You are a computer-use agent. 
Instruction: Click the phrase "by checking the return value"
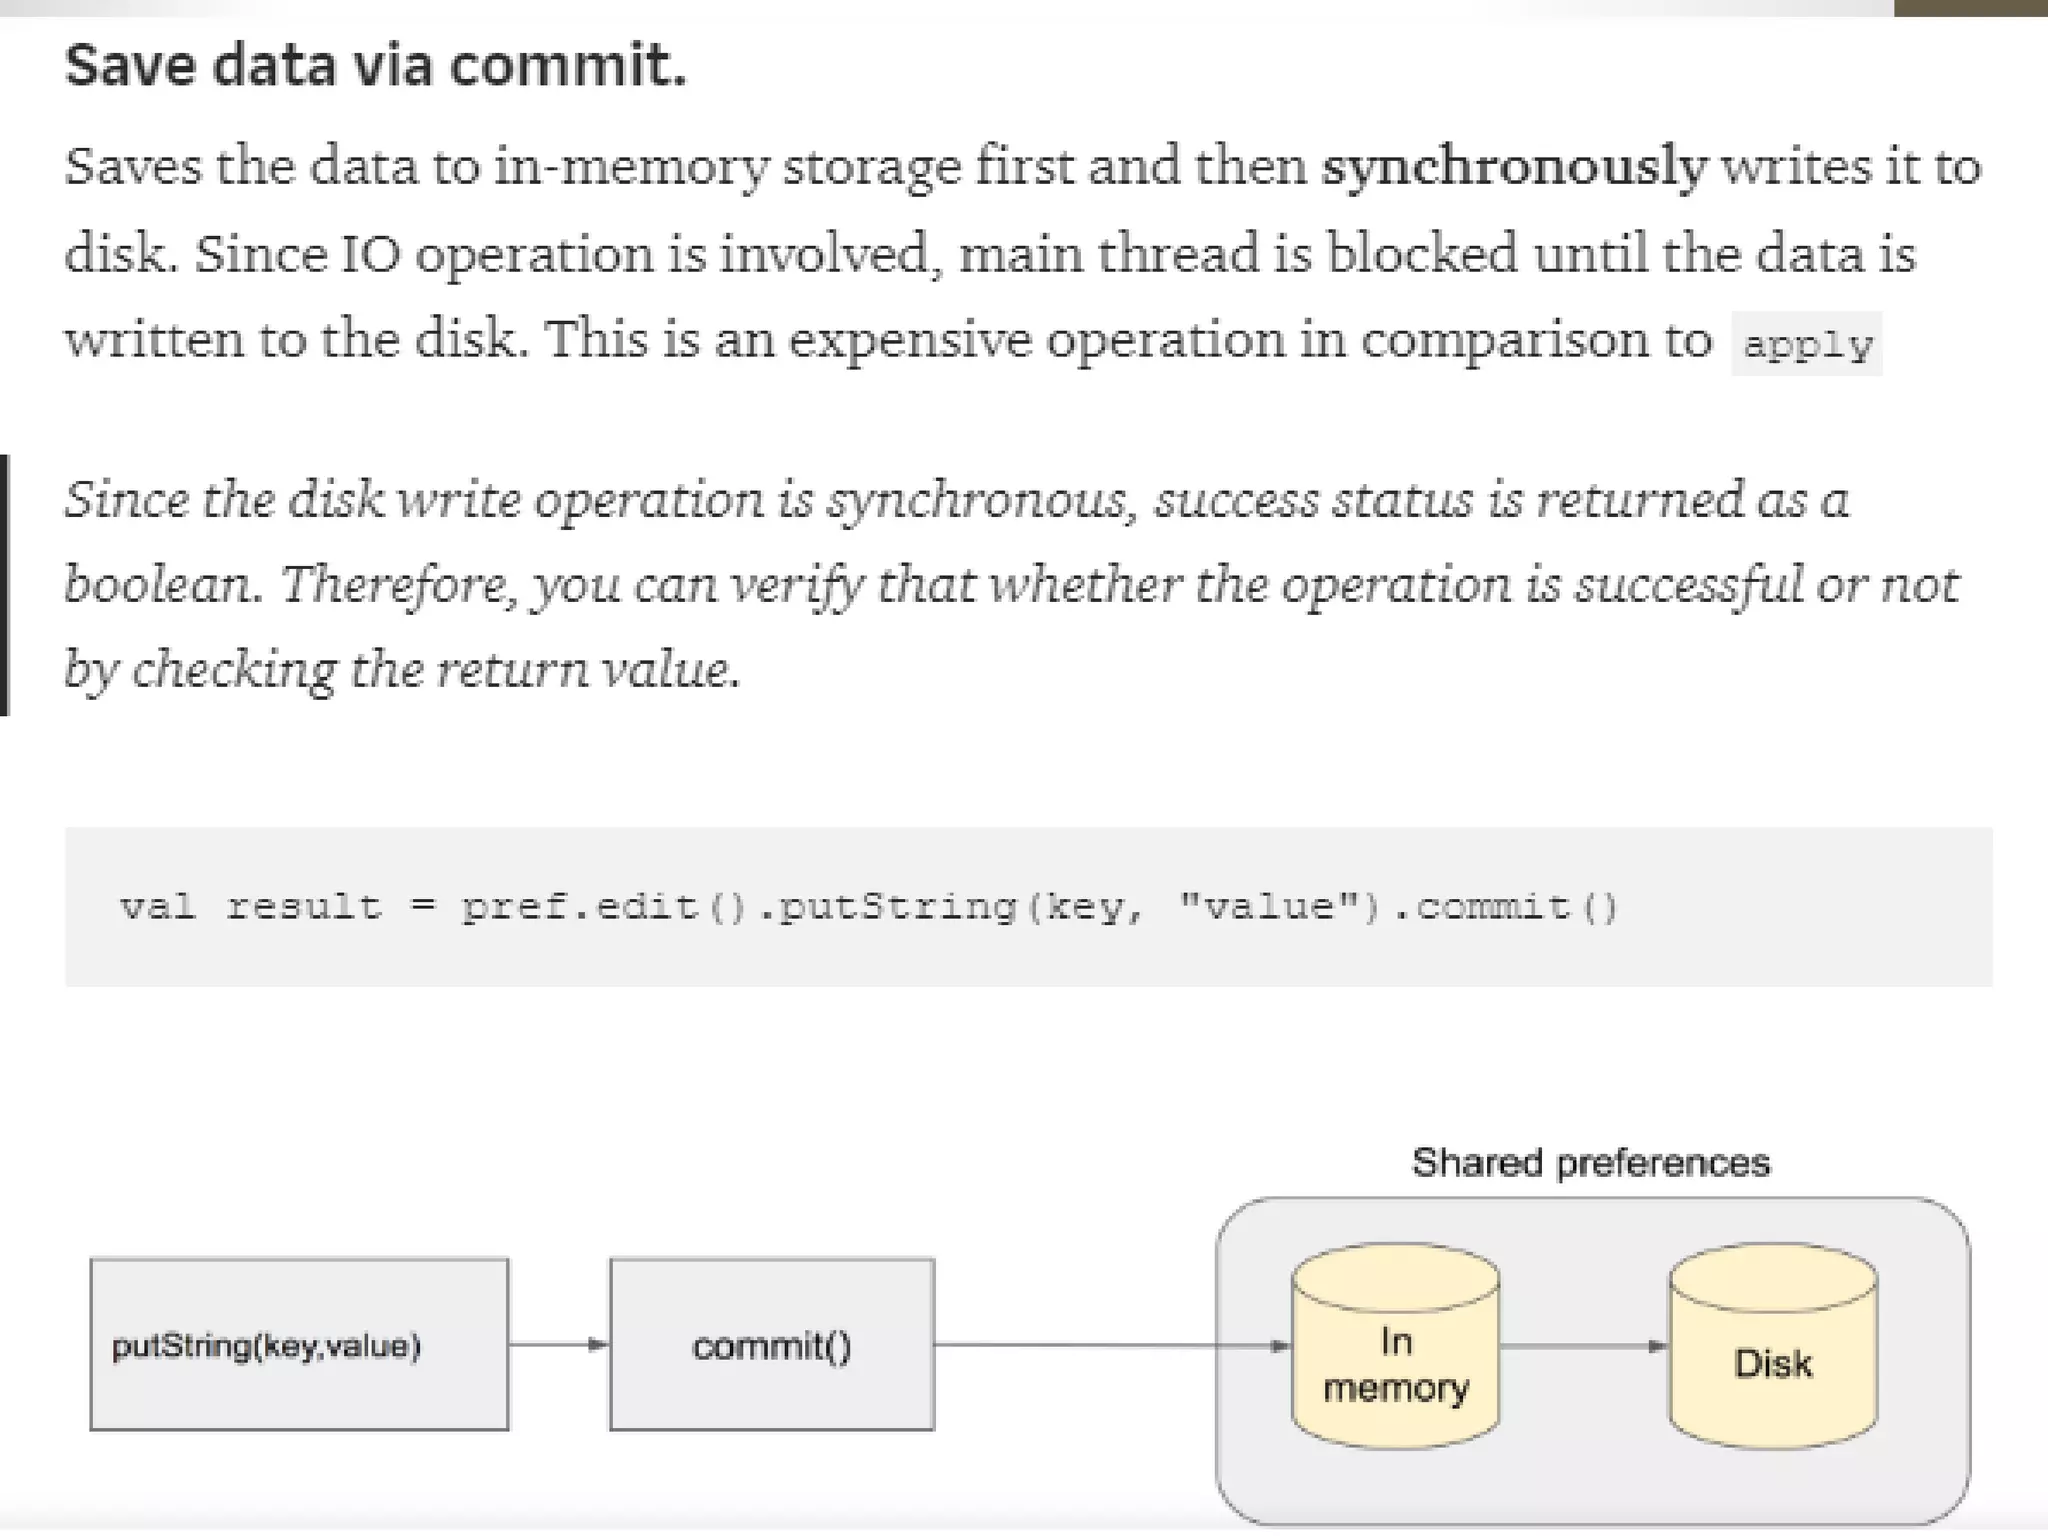402,670
